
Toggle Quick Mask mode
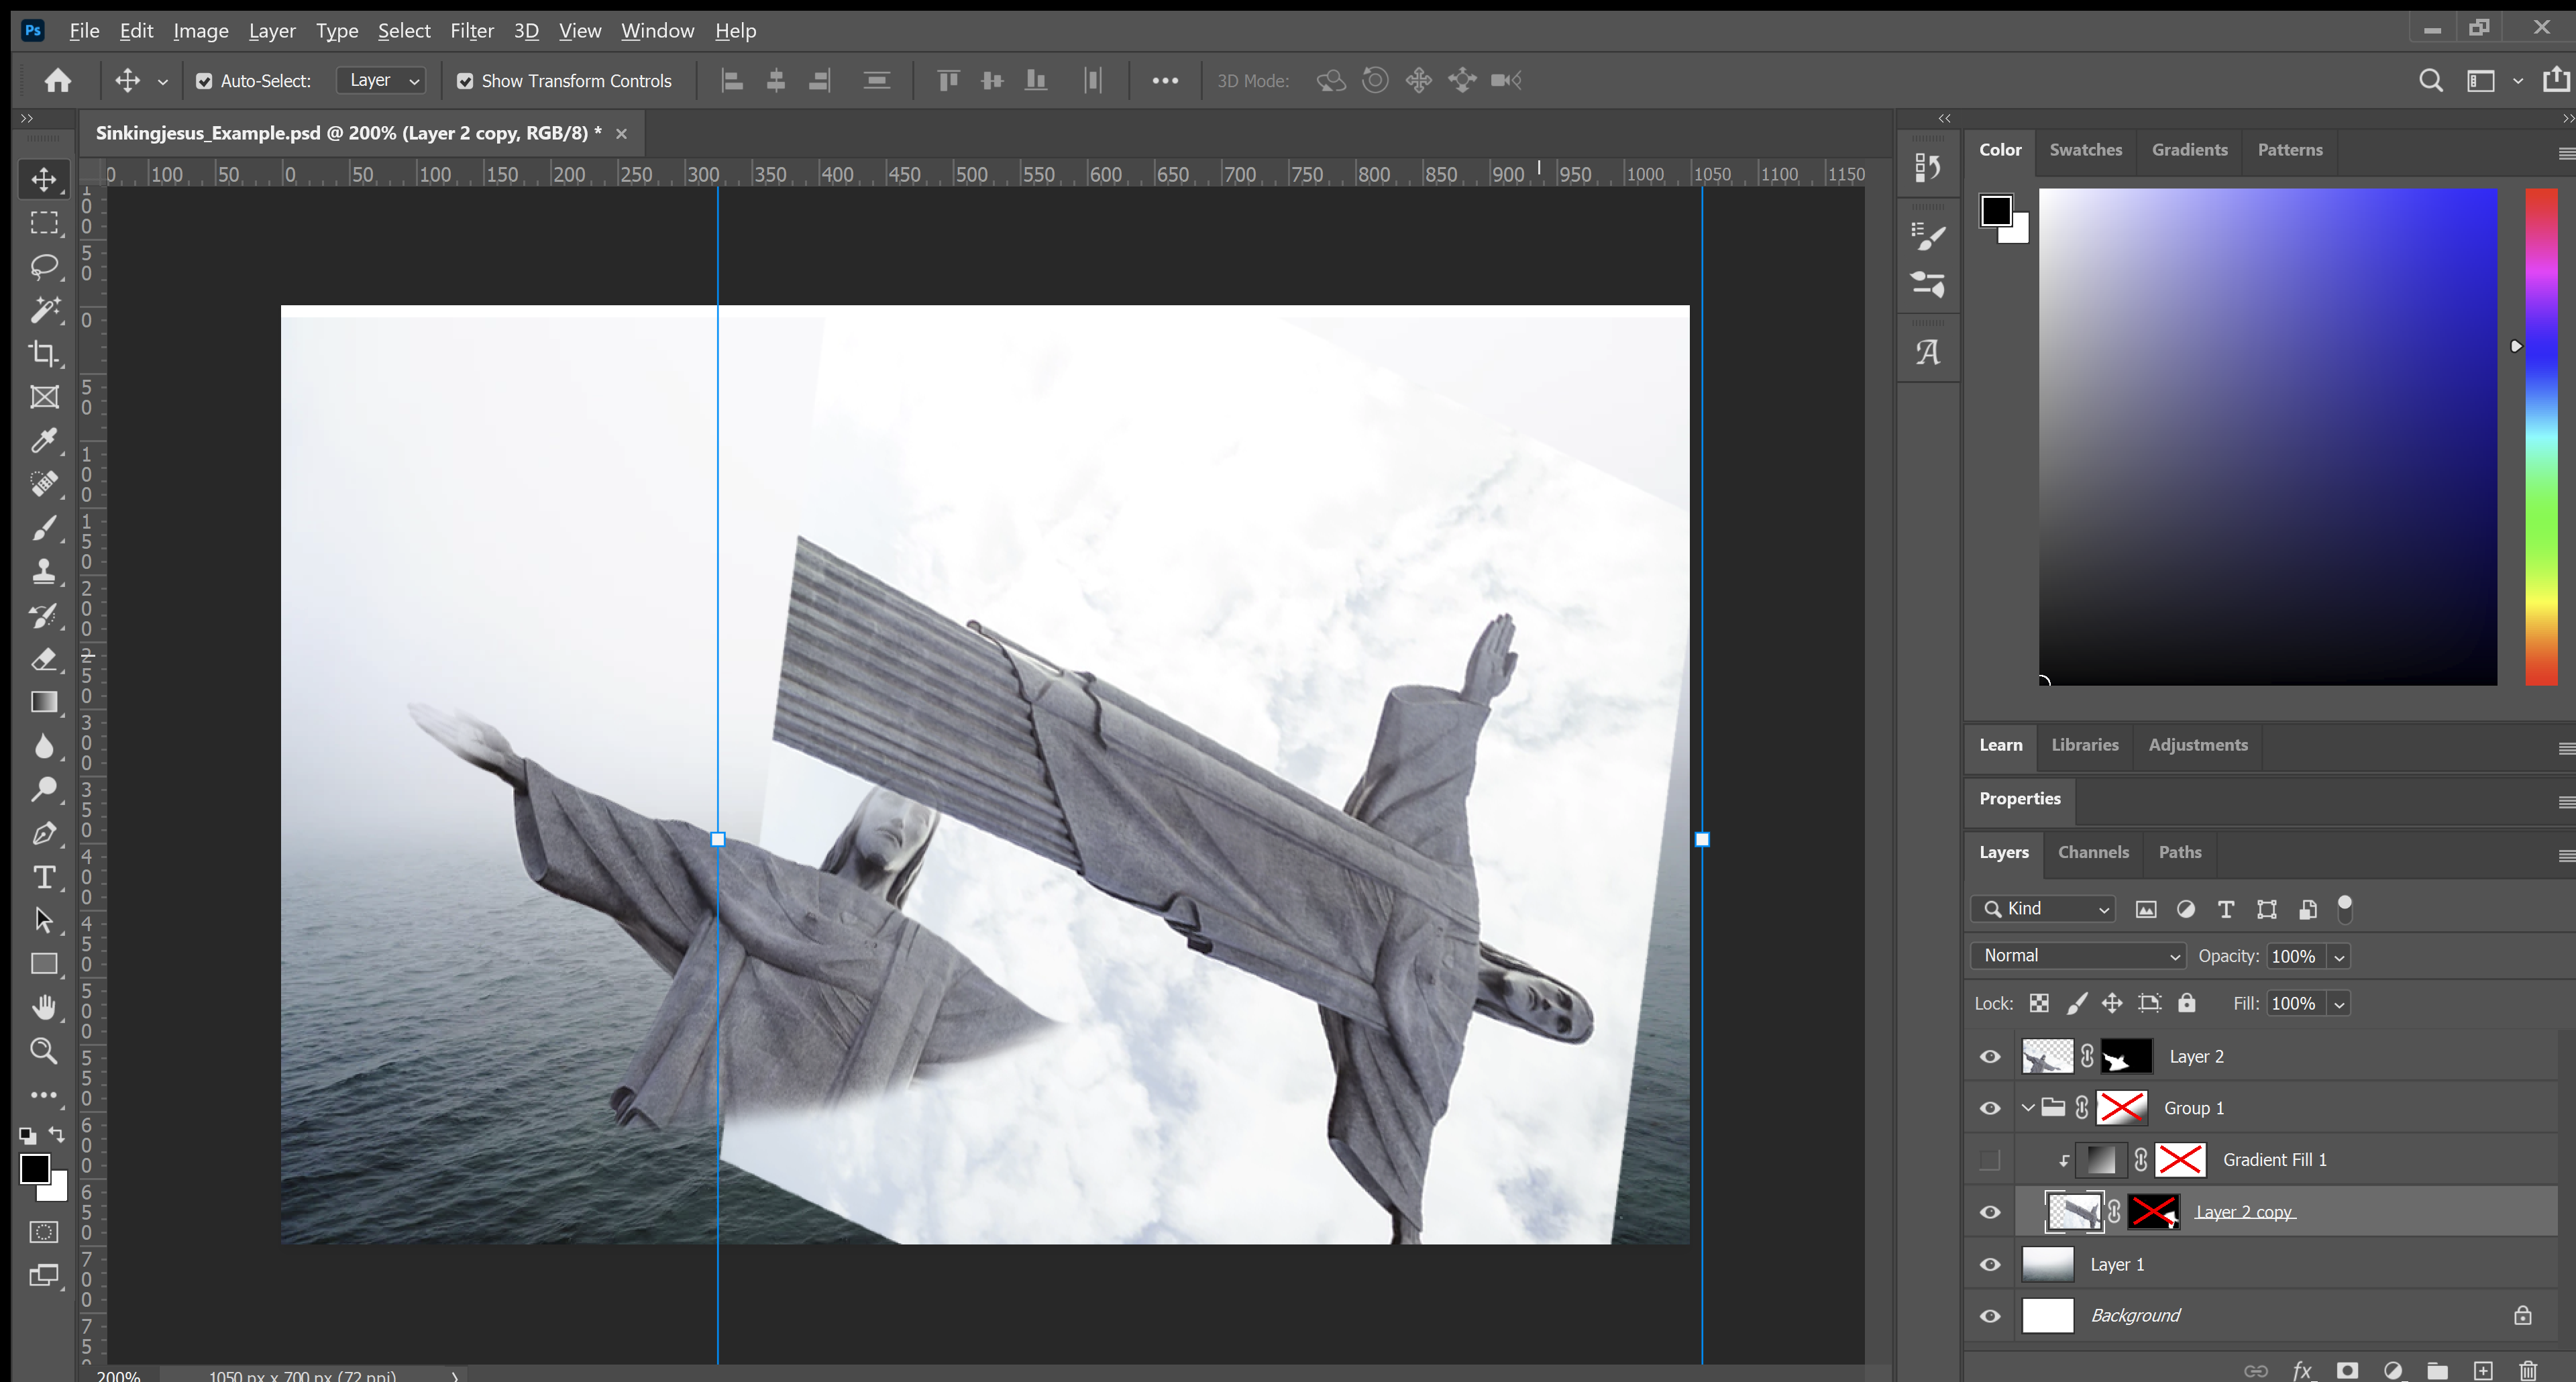(x=44, y=1232)
